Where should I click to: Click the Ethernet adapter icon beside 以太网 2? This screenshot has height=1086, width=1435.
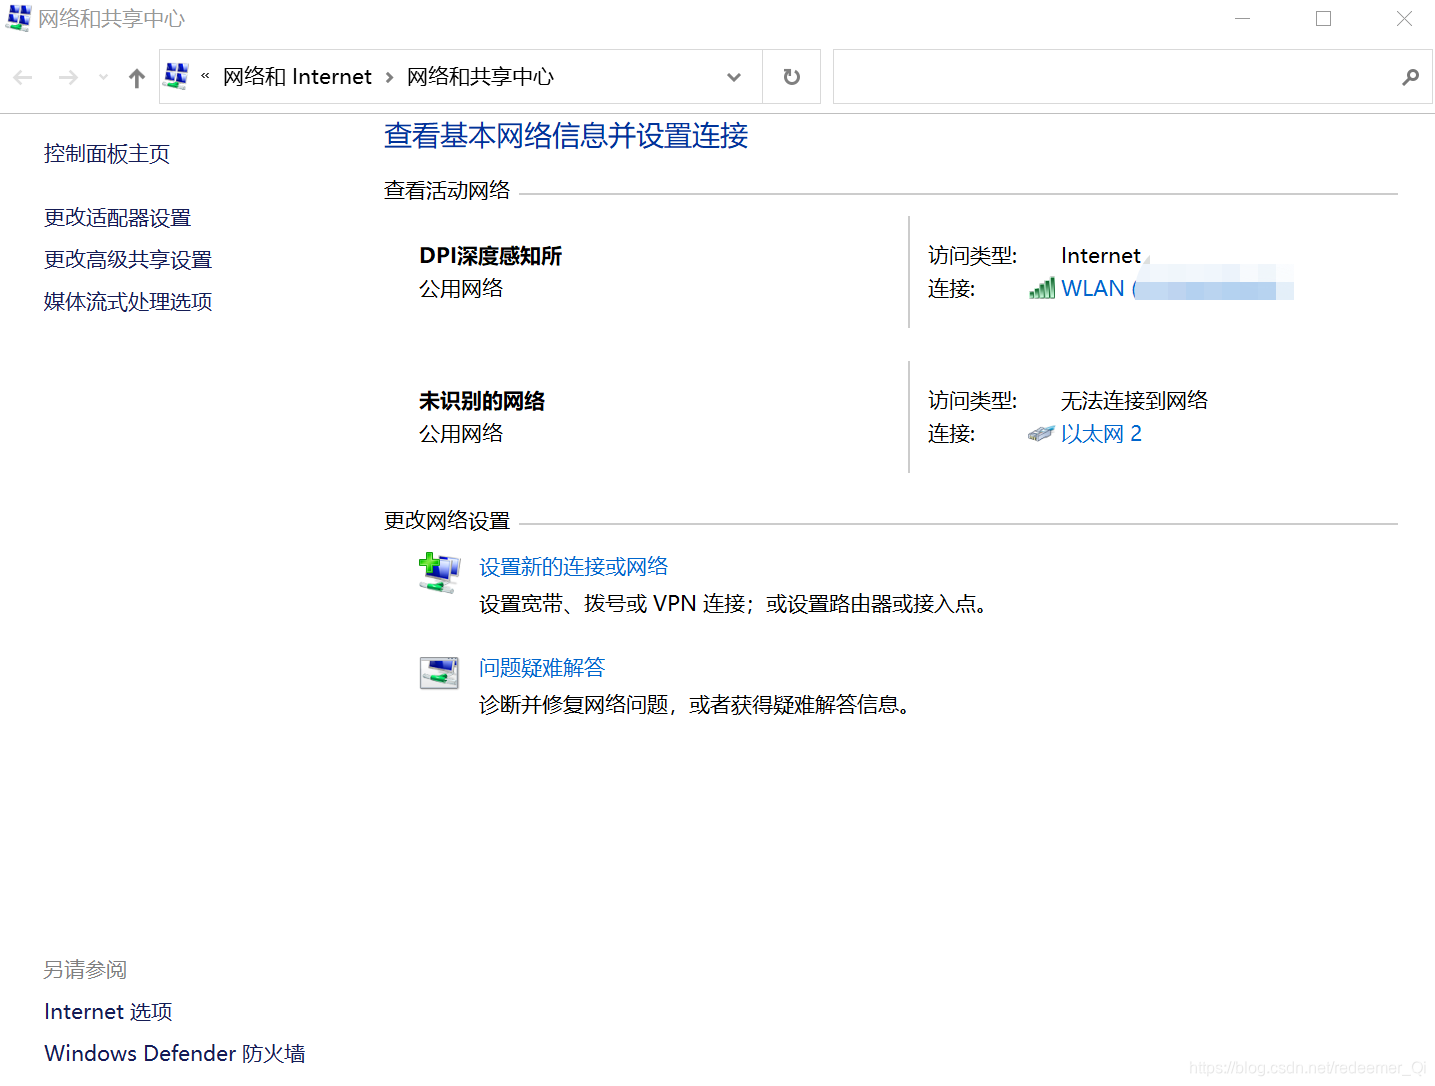click(x=1041, y=434)
